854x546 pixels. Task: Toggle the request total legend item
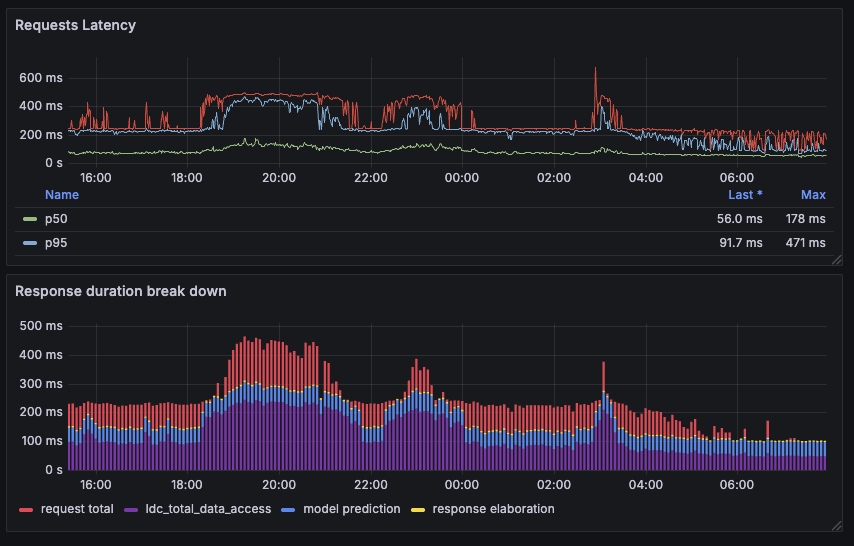coord(77,509)
